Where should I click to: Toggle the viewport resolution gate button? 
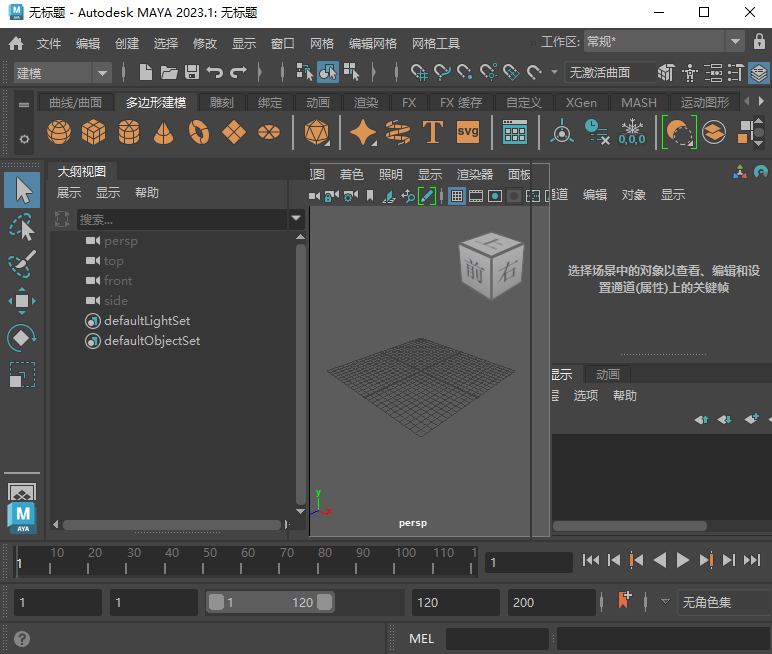tap(495, 197)
